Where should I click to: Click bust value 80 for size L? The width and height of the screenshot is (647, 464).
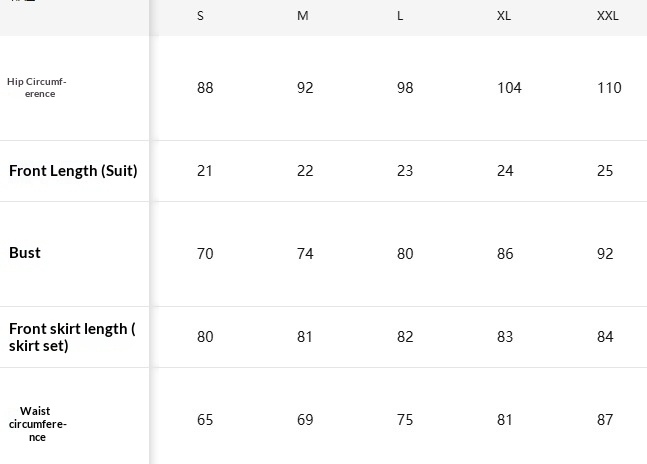405,254
